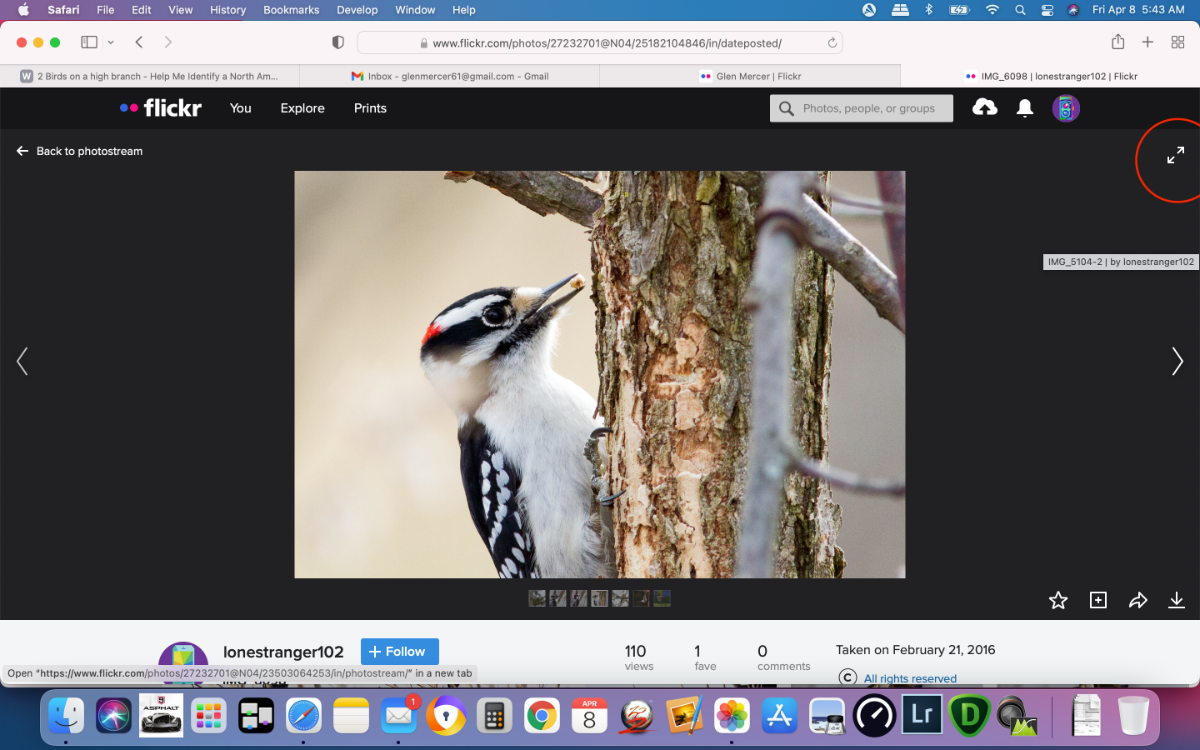
Task: Open the copyright symbol next to All rights reserved
Action: (x=848, y=678)
